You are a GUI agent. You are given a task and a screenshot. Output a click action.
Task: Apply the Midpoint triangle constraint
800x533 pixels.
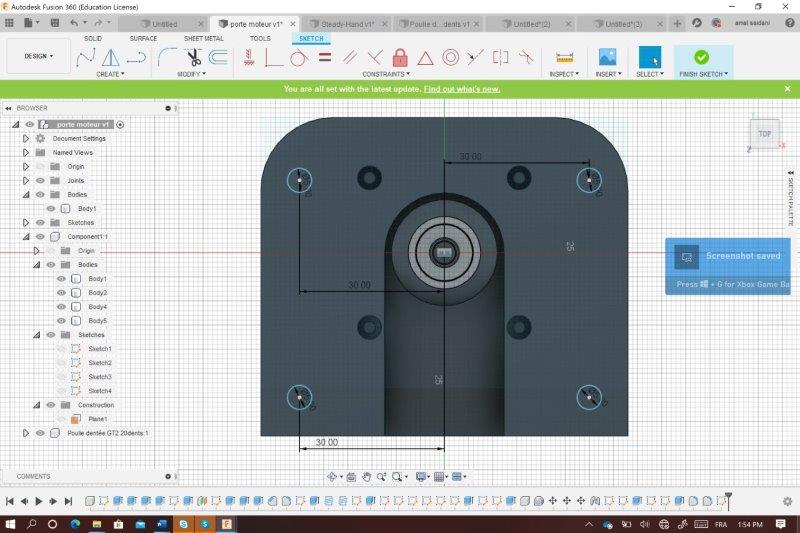[426, 58]
